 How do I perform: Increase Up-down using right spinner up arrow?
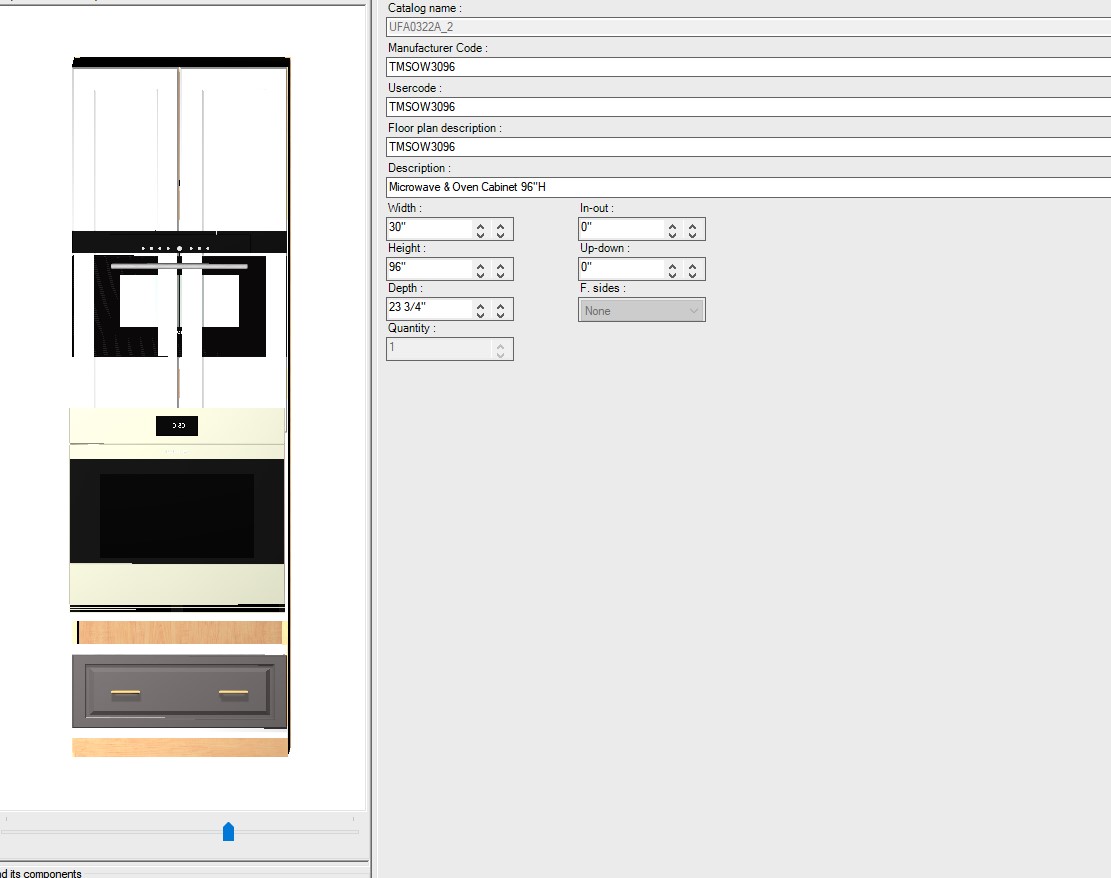693,266
